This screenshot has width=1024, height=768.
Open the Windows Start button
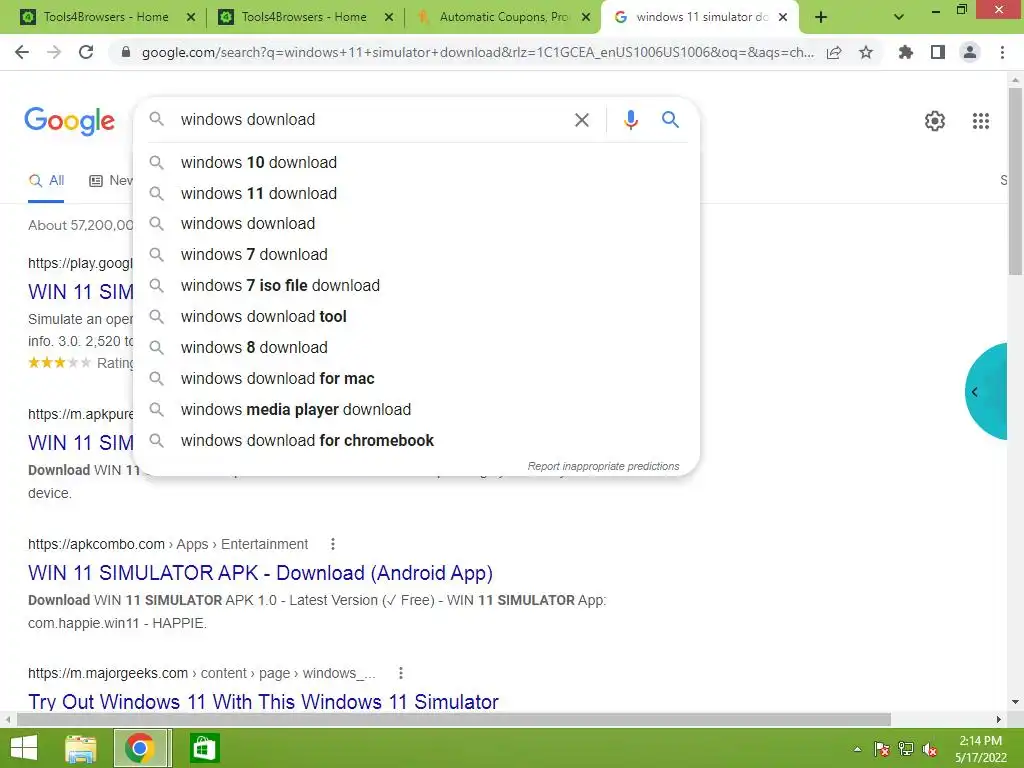pyautogui.click(x=24, y=748)
